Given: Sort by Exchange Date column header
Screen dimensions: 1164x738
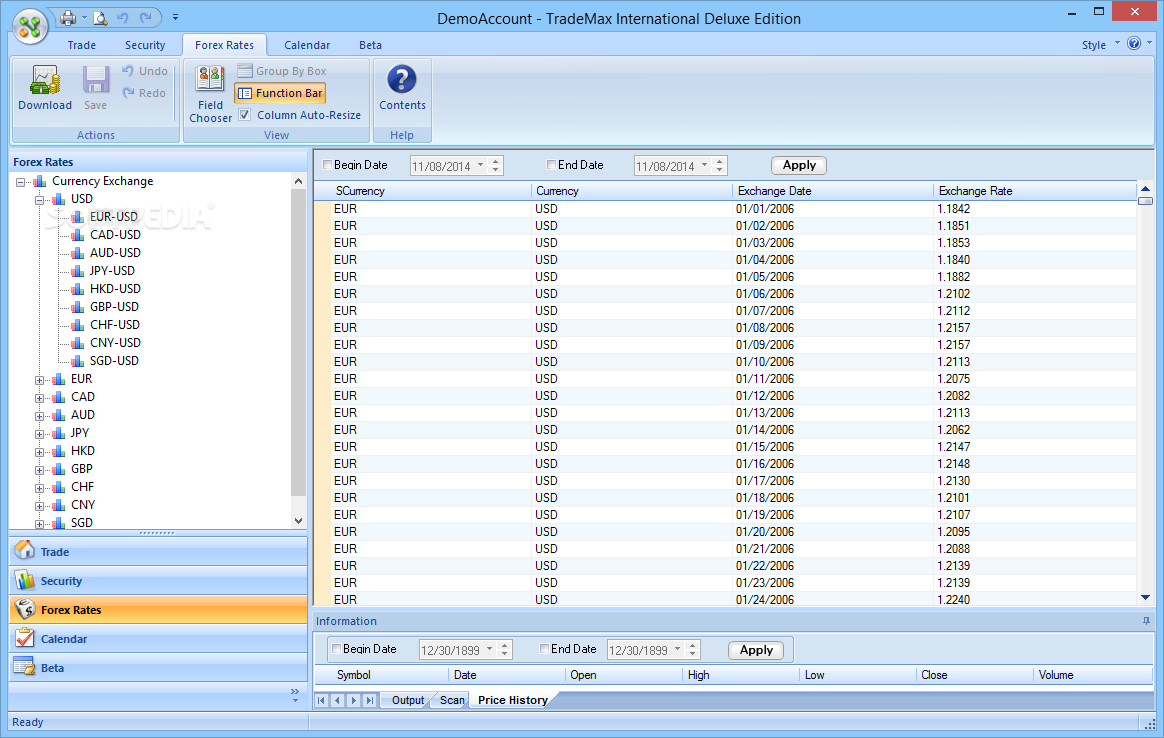Looking at the screenshot, I should tap(833, 191).
